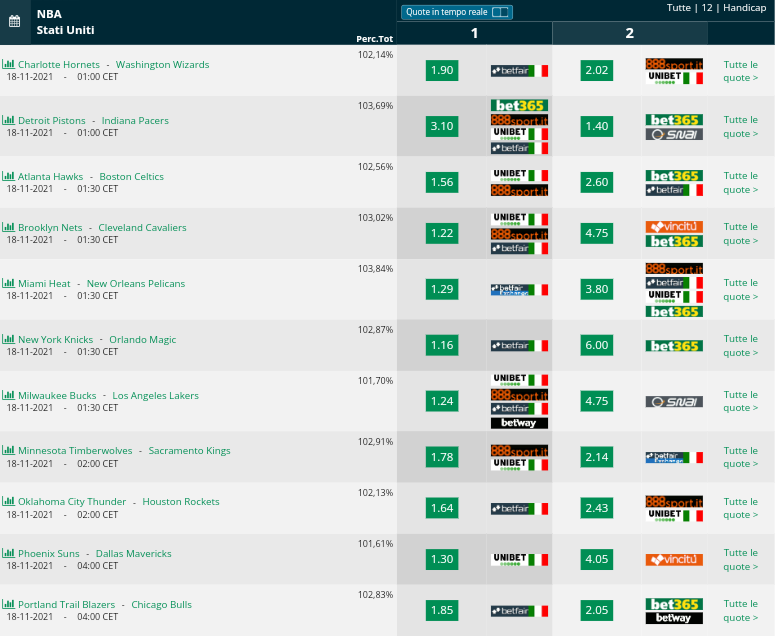
Task: Toggle the Quote in tempo reale switch
Action: (500, 12)
